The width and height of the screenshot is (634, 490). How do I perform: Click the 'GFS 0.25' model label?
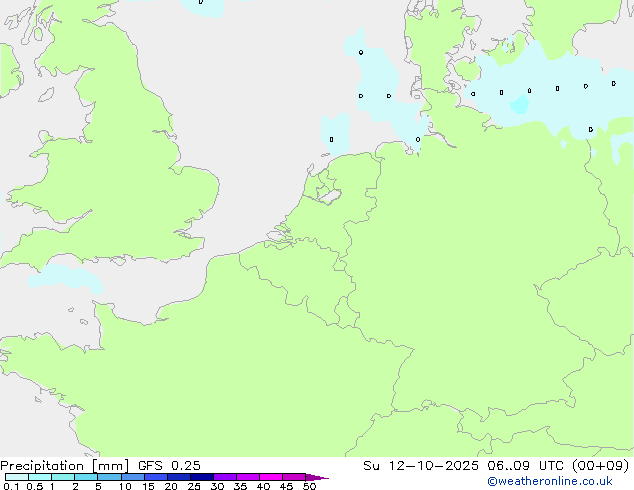click(169, 466)
